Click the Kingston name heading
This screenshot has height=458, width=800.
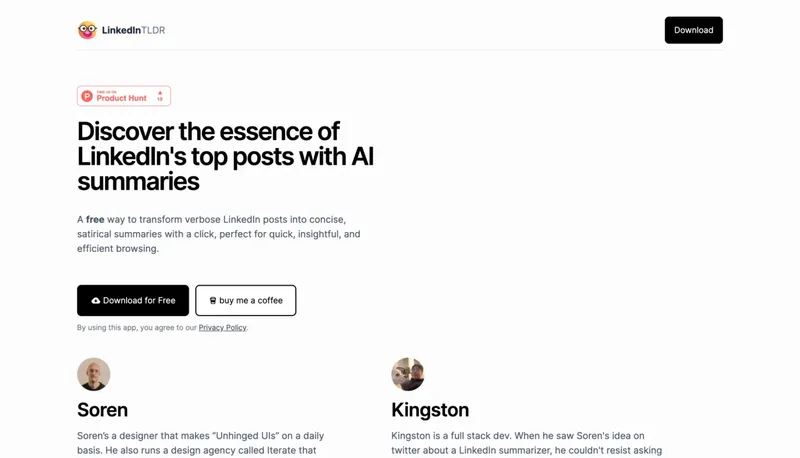click(430, 410)
